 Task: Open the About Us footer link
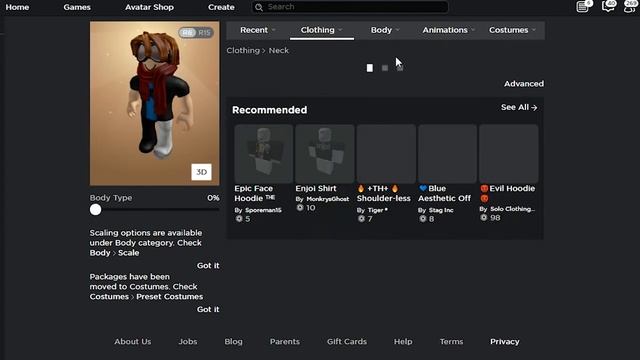[x=133, y=342]
